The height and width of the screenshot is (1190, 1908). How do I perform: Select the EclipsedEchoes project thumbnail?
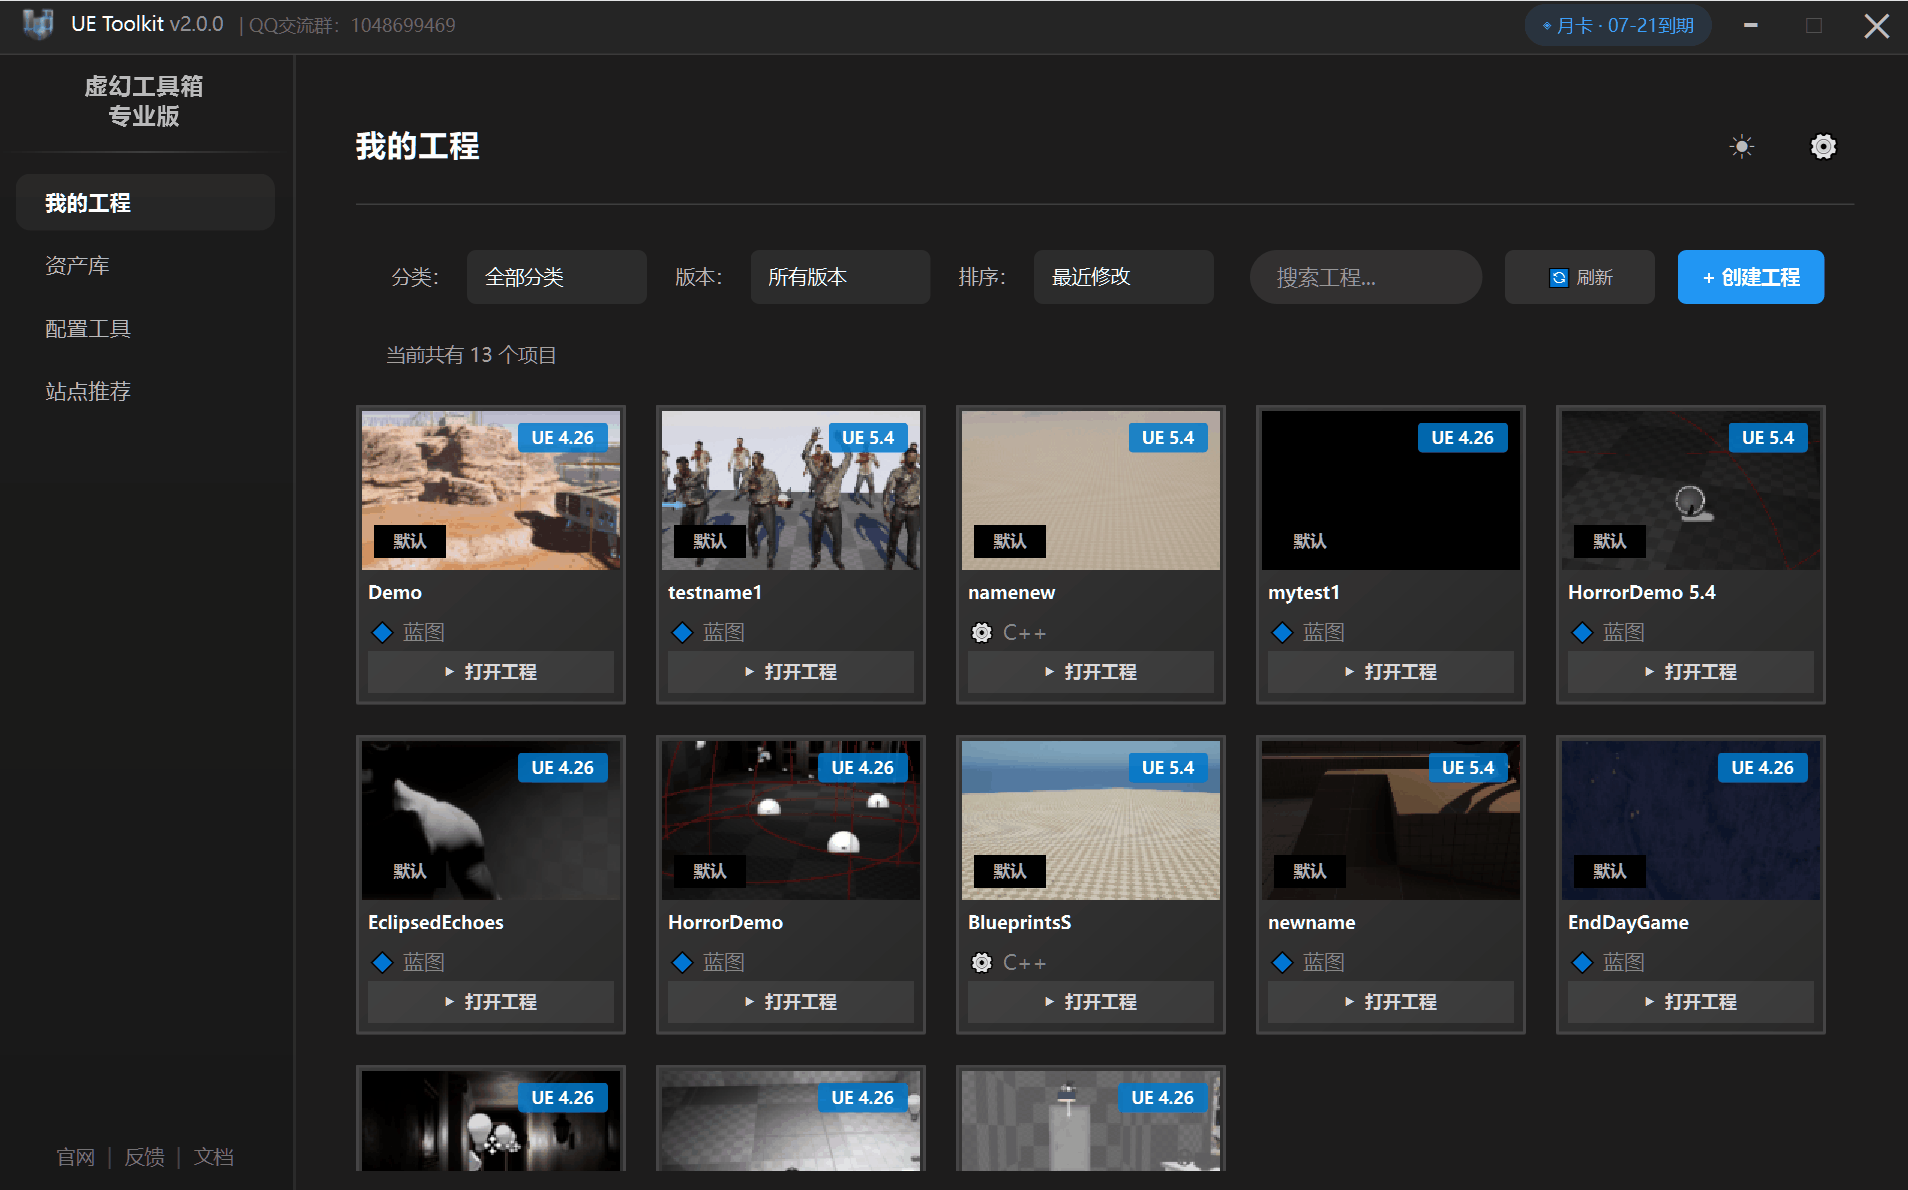tap(490, 820)
